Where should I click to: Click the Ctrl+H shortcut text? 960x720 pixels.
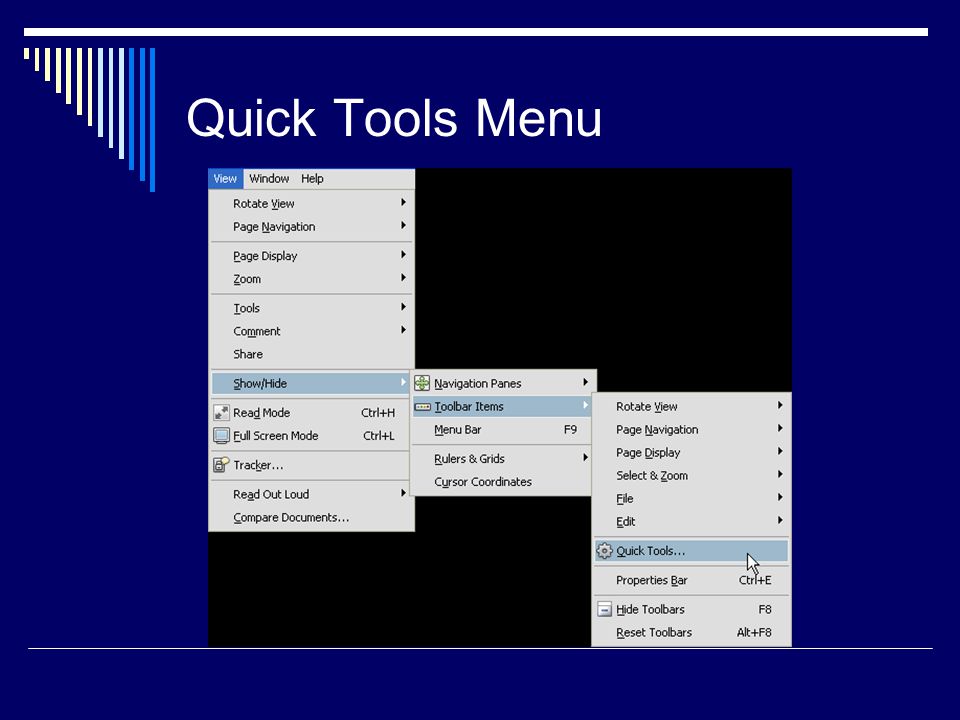tap(378, 413)
